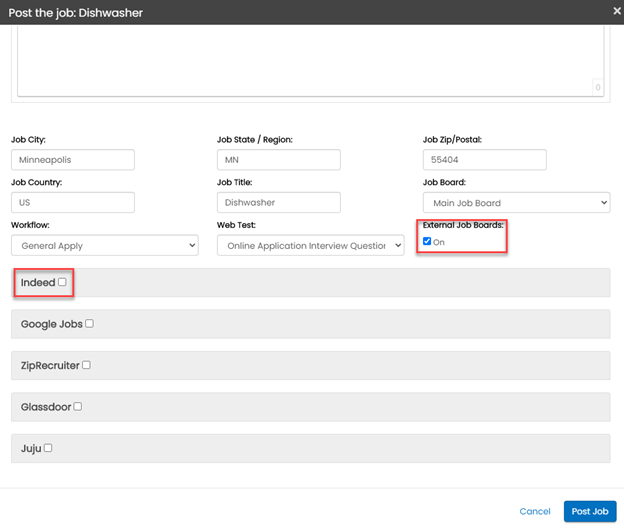Click the Cancel link
The width and height of the screenshot is (624, 528).
(x=535, y=511)
